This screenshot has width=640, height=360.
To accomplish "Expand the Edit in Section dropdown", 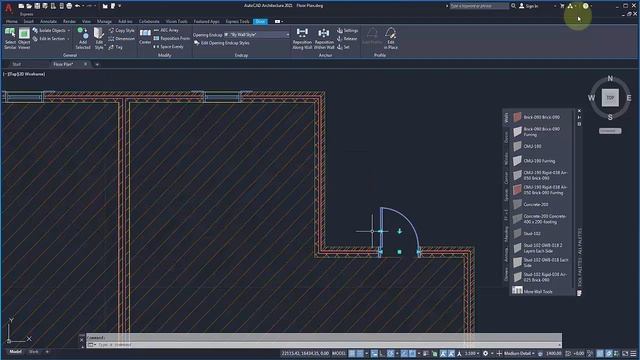I will (68, 39).
